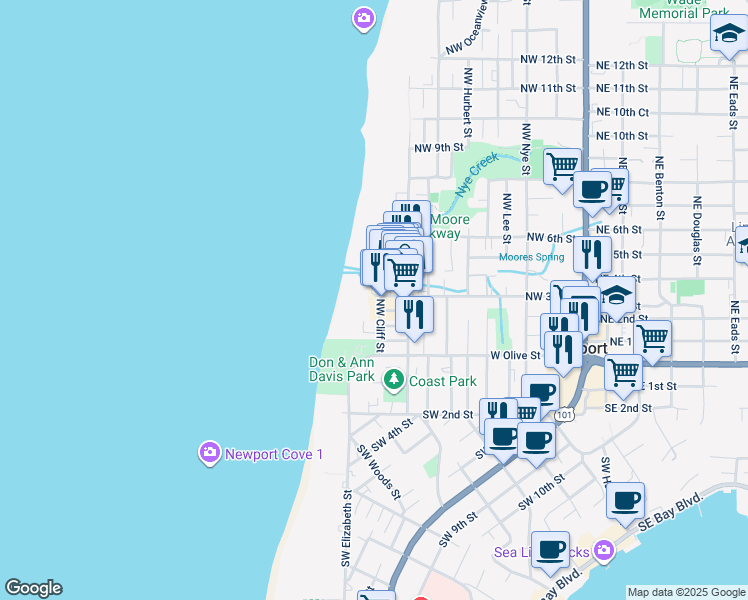Image resolution: width=748 pixels, height=600 pixels.
Task: Click the Nye Creek label
Action: pyautogui.click(x=476, y=174)
